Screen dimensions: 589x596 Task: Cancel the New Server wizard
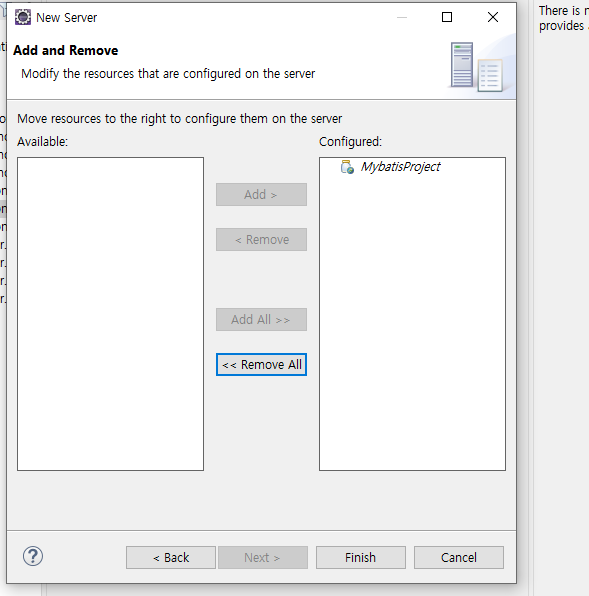[x=459, y=558]
